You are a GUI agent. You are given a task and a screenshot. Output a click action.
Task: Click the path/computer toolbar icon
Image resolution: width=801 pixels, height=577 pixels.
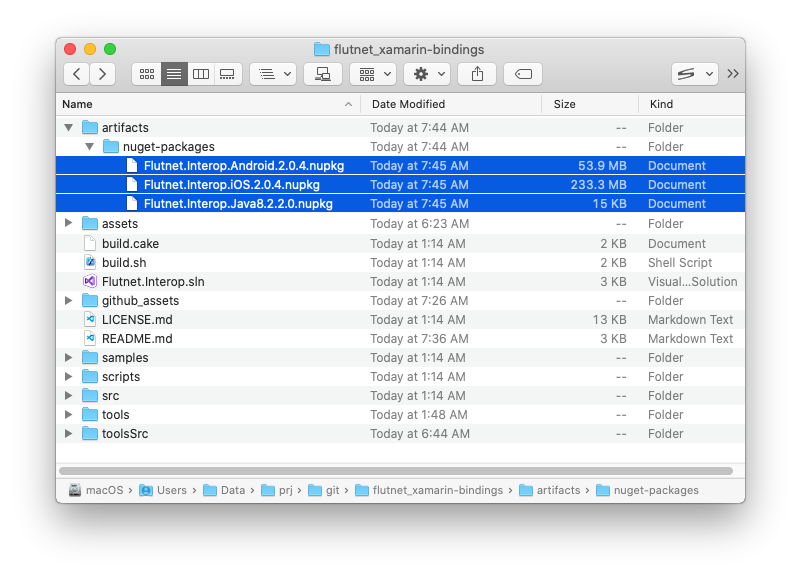pyautogui.click(x=323, y=74)
